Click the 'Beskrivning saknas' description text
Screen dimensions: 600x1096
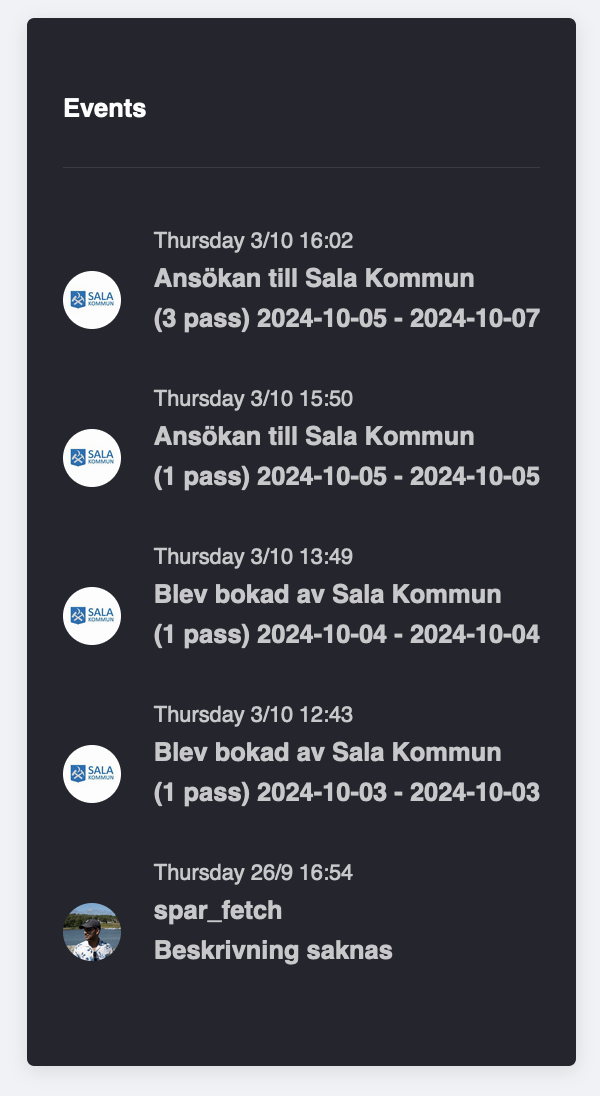coord(273,951)
